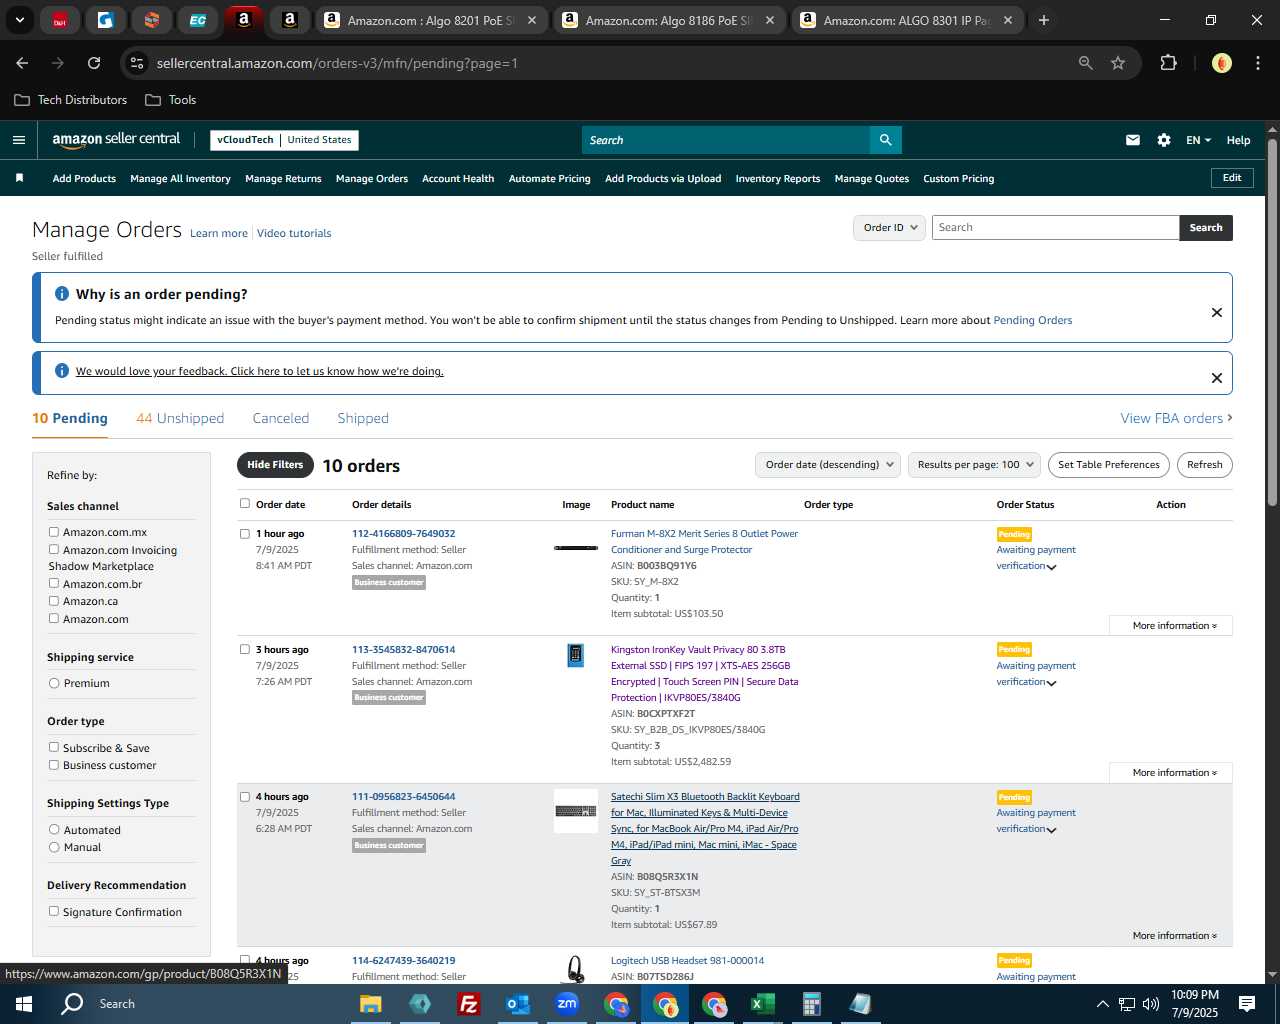Check the Subscribe & Save filter
1280x1024 pixels.
54,747
